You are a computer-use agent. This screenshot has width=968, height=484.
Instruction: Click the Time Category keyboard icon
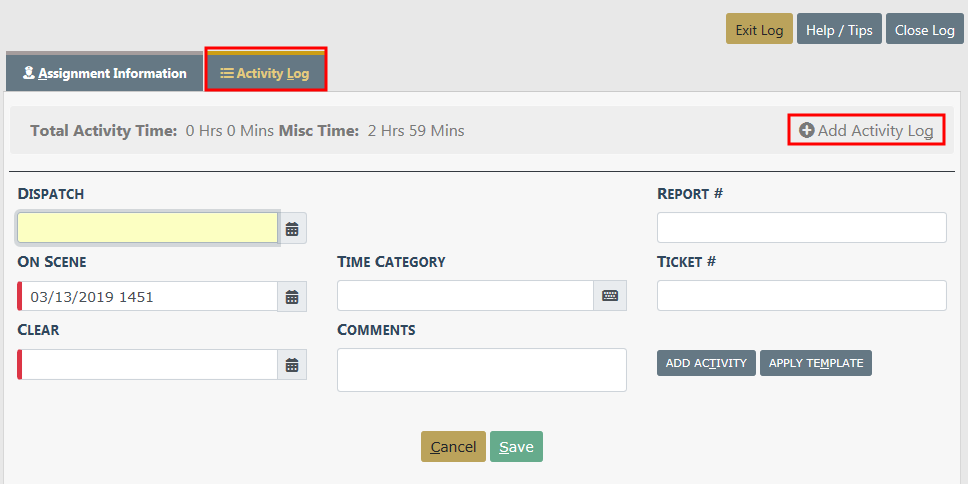coord(610,296)
